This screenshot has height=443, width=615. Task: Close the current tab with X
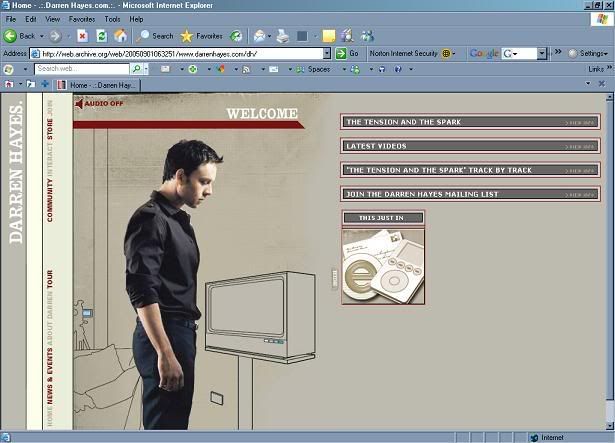(602, 84)
